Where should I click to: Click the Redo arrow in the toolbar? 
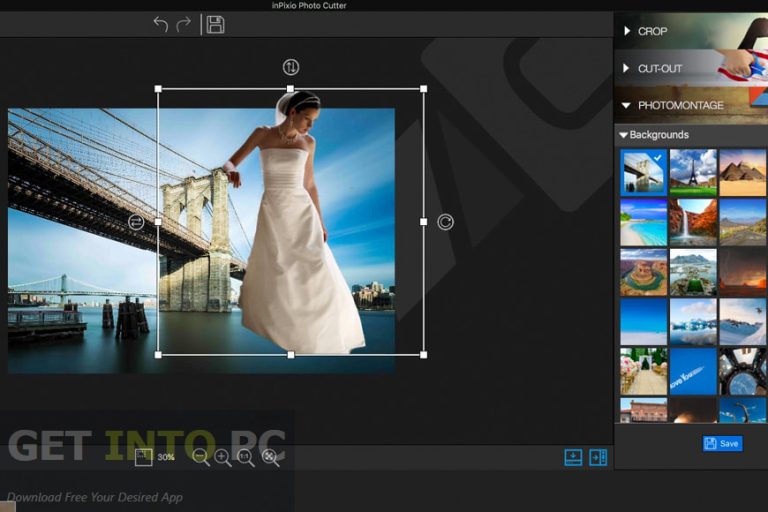184,25
